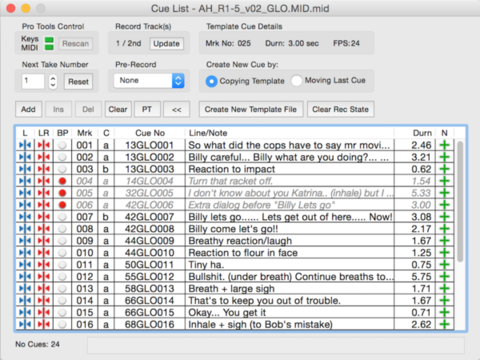
Task: Click the green plus for cue 13GLO001
Action: click(444, 145)
